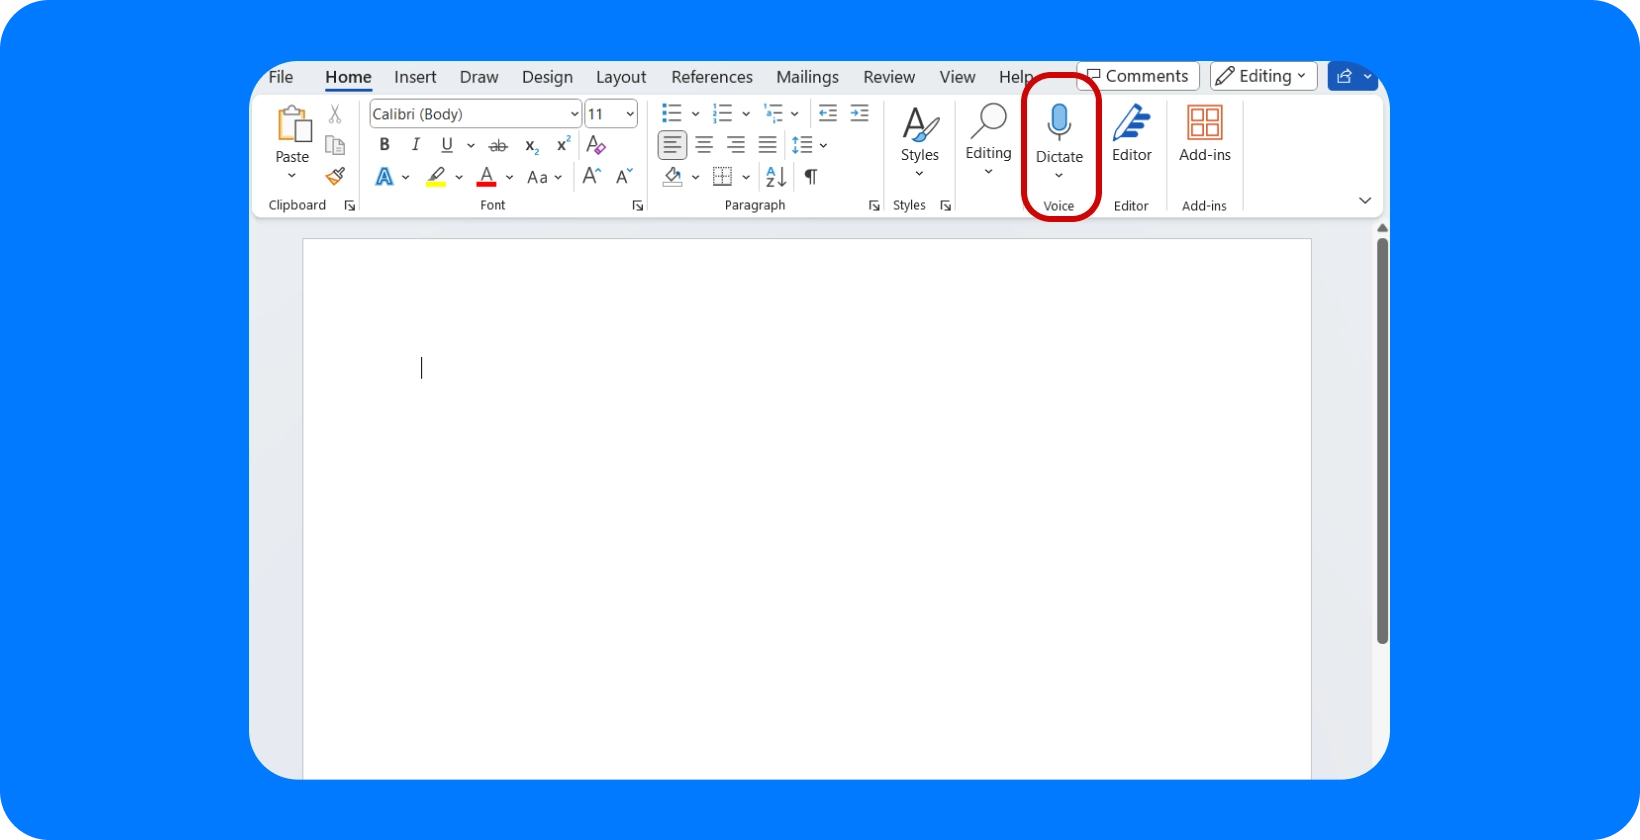Apply multilevel list icon
1640x840 pixels.
(773, 113)
